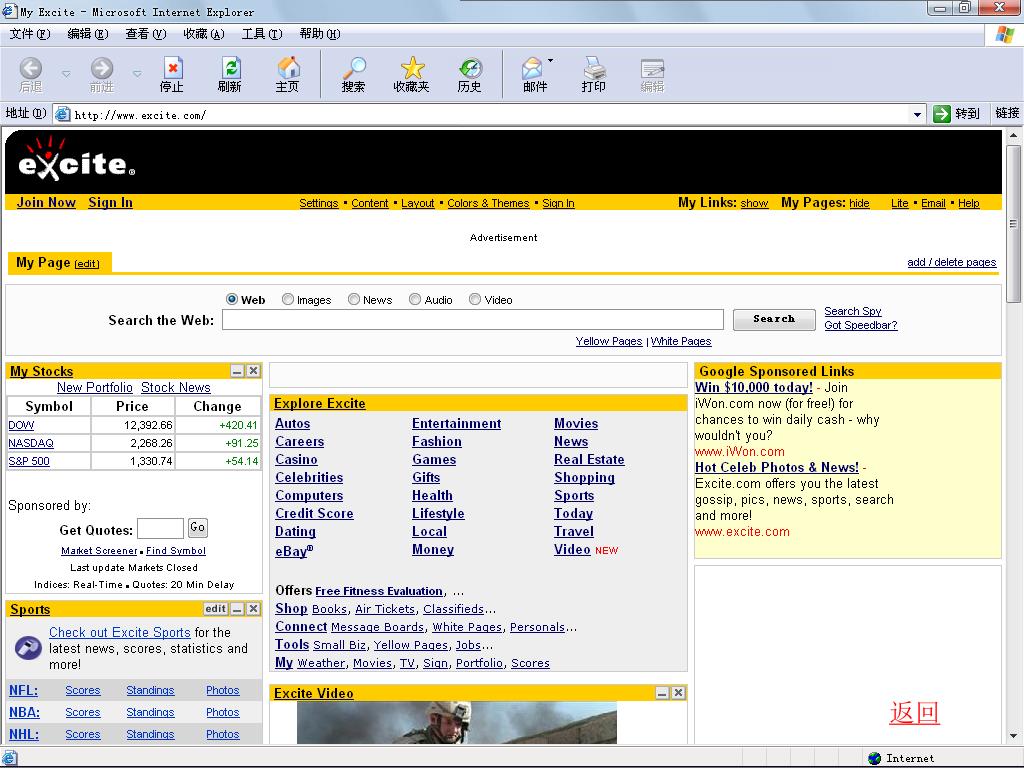Click the Edit (编辑) toolbar icon

pos(652,69)
